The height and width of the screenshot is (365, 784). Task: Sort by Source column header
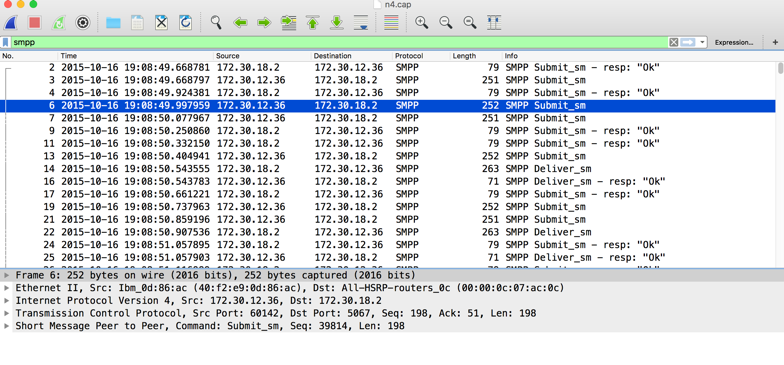coord(262,56)
